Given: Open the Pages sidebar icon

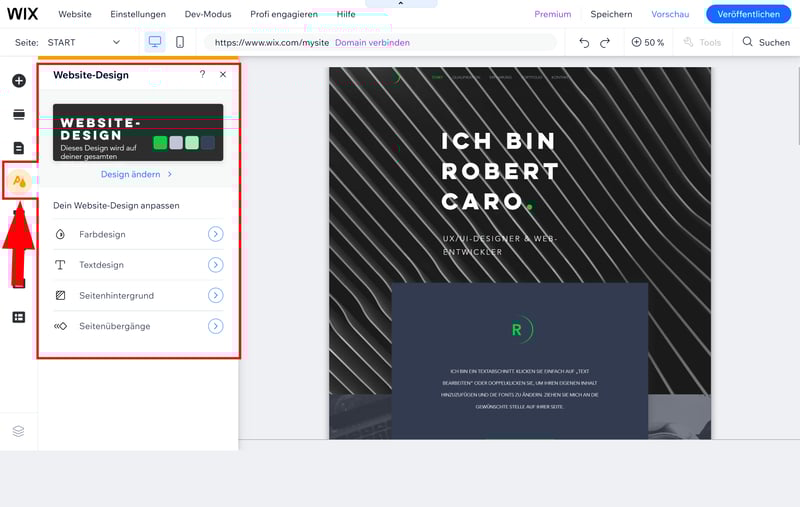Looking at the screenshot, I should pos(18,148).
